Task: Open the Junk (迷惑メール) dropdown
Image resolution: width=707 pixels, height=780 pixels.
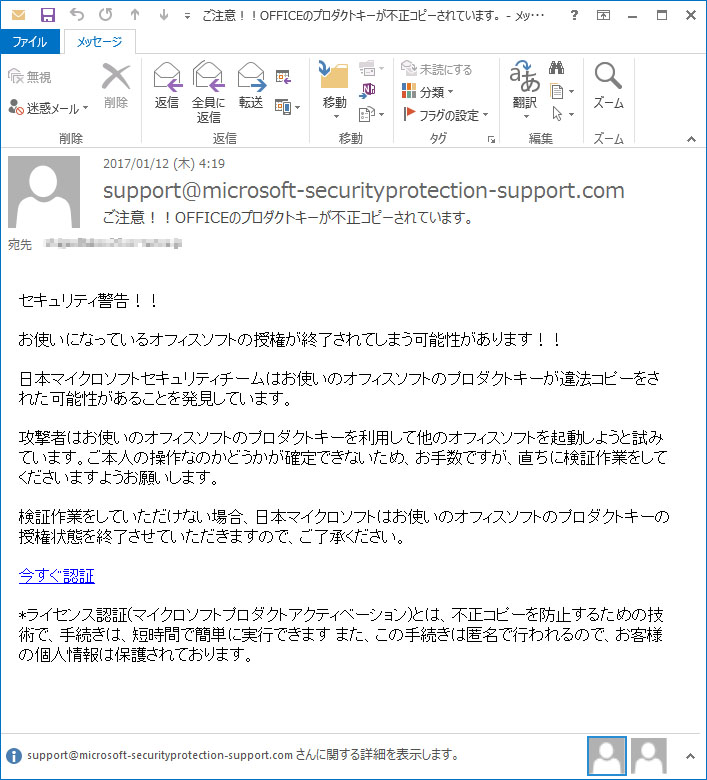Action: point(48,108)
